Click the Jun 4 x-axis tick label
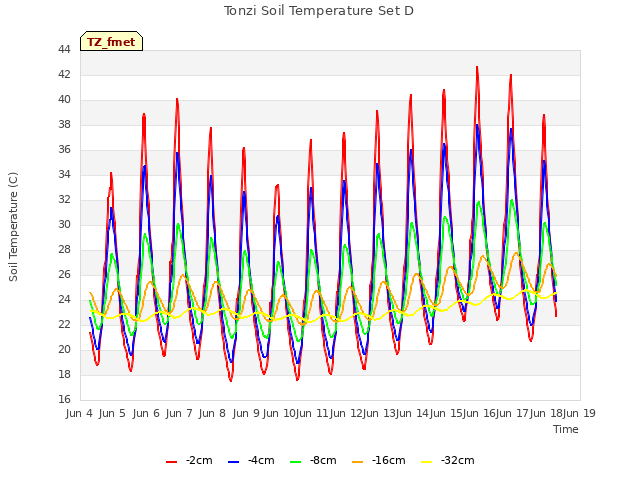Image resolution: width=640 pixels, height=480 pixels. pos(79,413)
